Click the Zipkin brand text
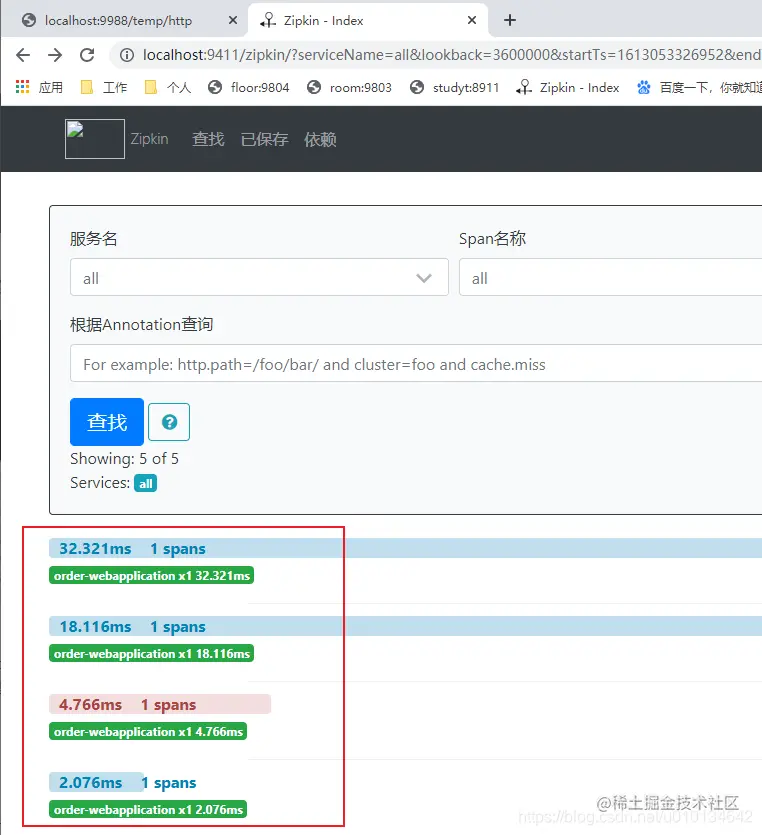 point(150,139)
